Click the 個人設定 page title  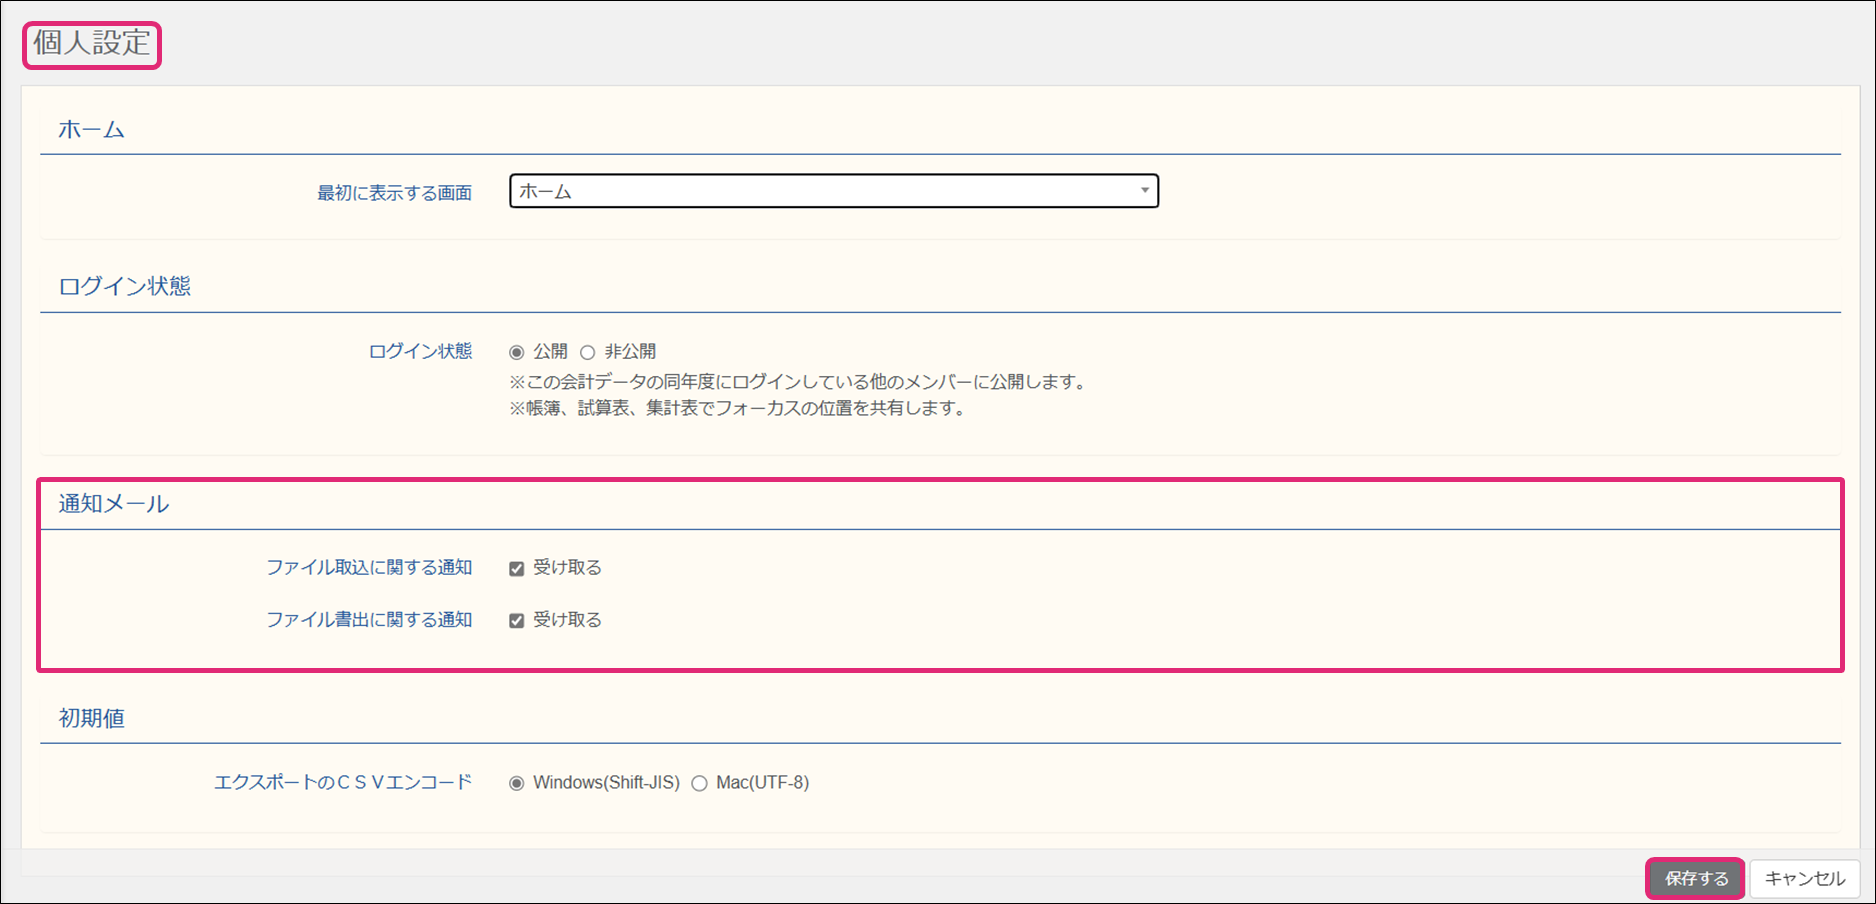92,44
